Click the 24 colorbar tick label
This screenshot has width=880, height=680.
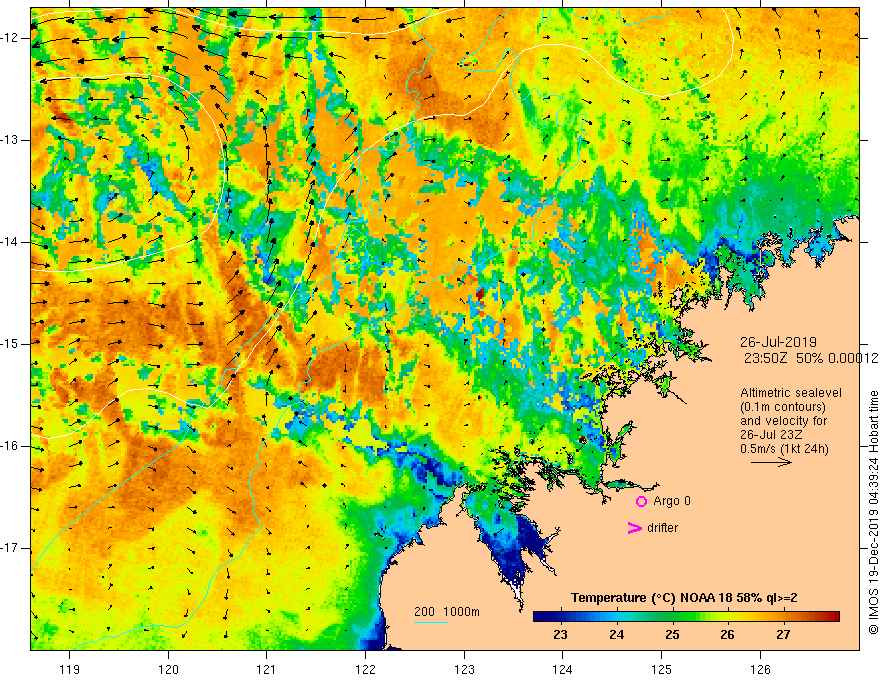point(616,635)
